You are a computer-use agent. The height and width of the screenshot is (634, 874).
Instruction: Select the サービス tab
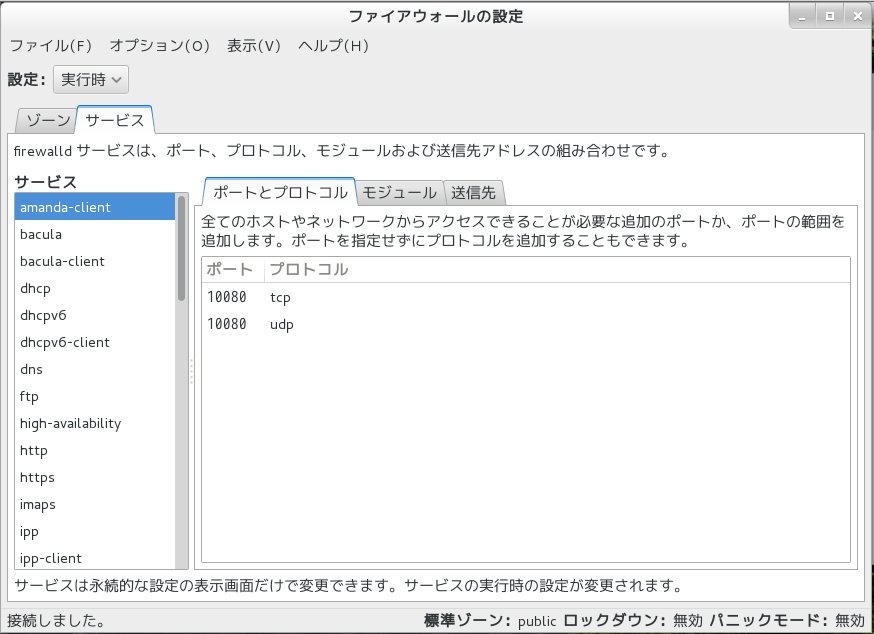tap(114, 121)
